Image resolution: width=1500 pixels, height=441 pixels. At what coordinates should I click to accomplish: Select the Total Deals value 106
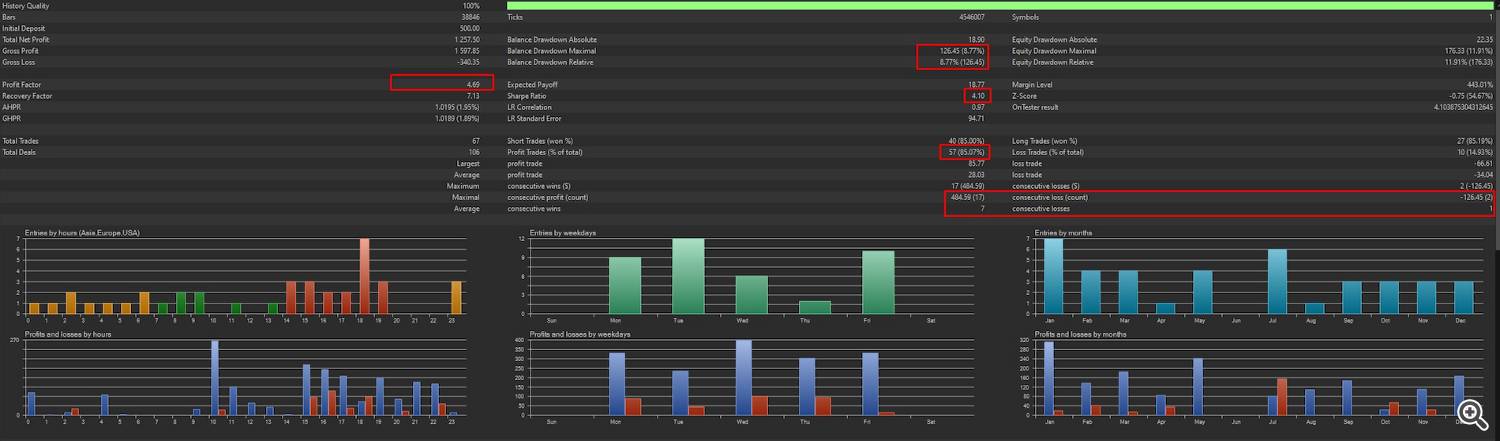coord(474,152)
